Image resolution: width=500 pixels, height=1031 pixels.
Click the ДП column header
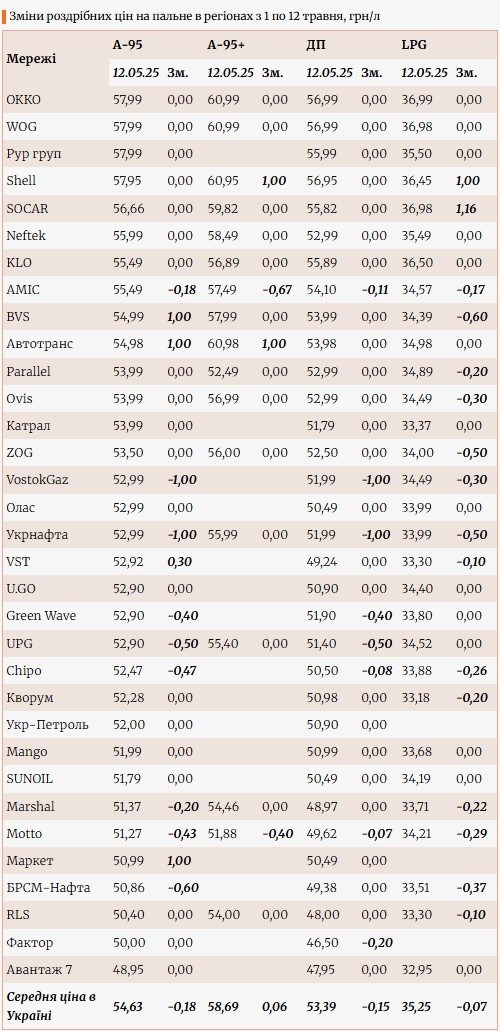point(316,45)
